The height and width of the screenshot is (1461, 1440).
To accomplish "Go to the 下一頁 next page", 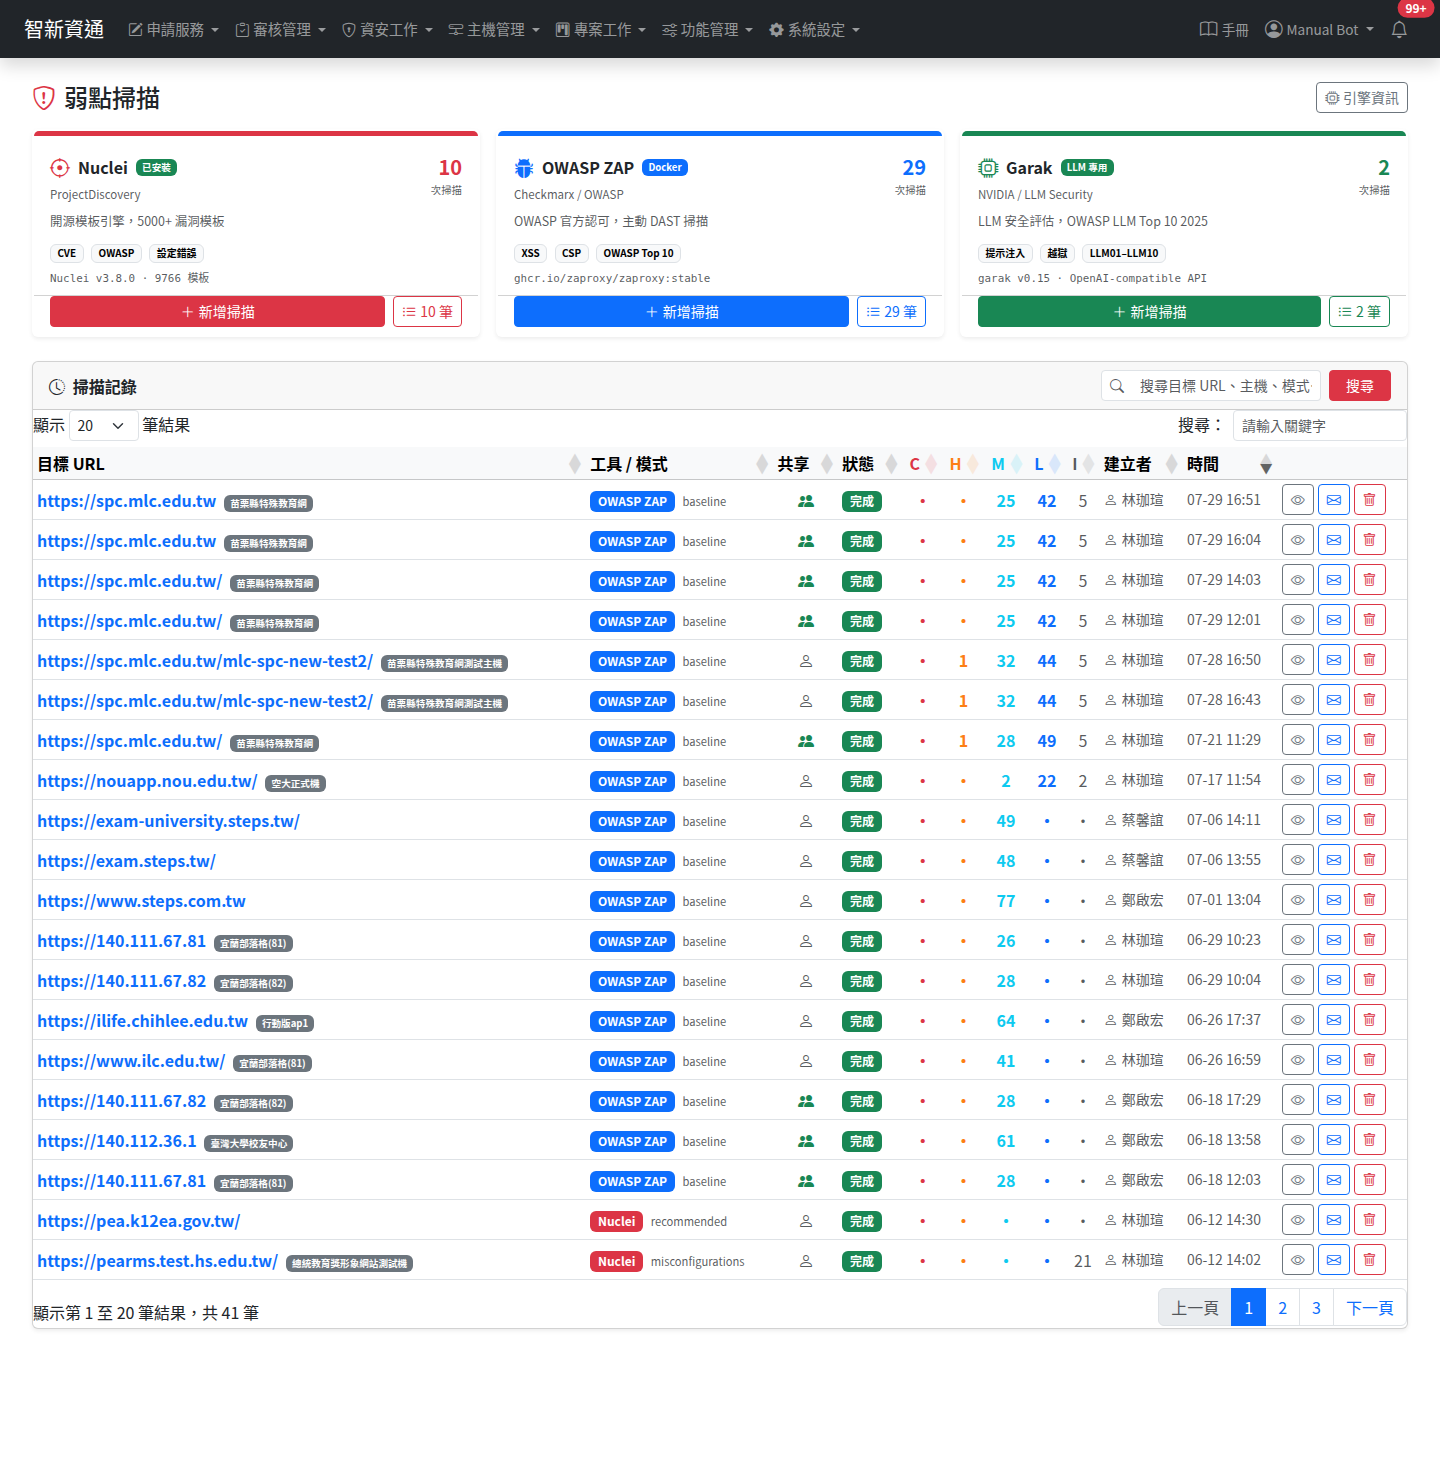I will [1370, 1308].
